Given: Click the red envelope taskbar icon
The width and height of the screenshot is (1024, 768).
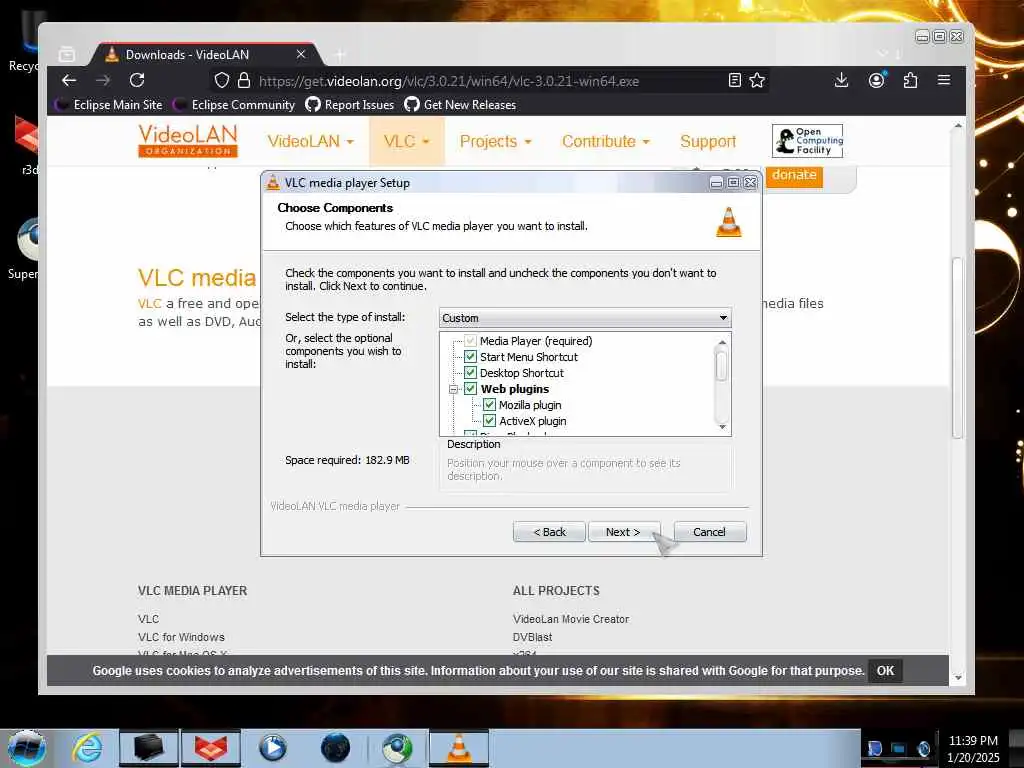Looking at the screenshot, I should pos(211,748).
